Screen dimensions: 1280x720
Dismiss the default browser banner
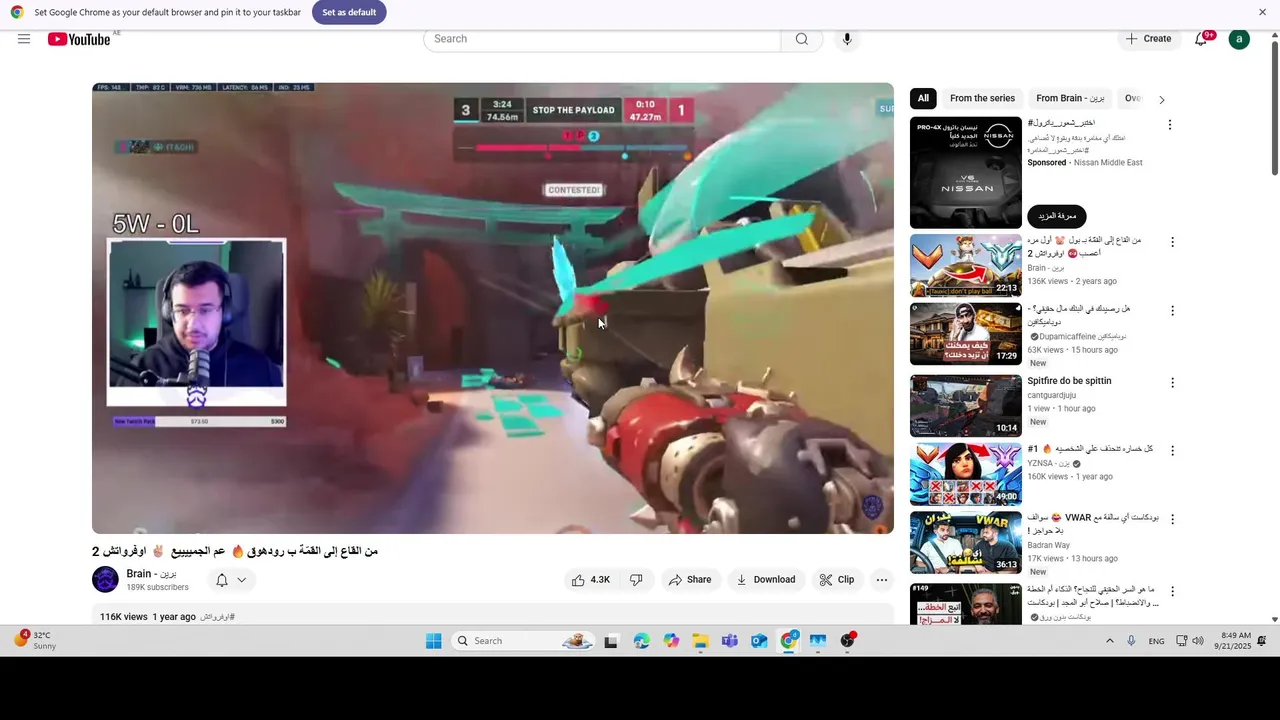tap(1262, 12)
